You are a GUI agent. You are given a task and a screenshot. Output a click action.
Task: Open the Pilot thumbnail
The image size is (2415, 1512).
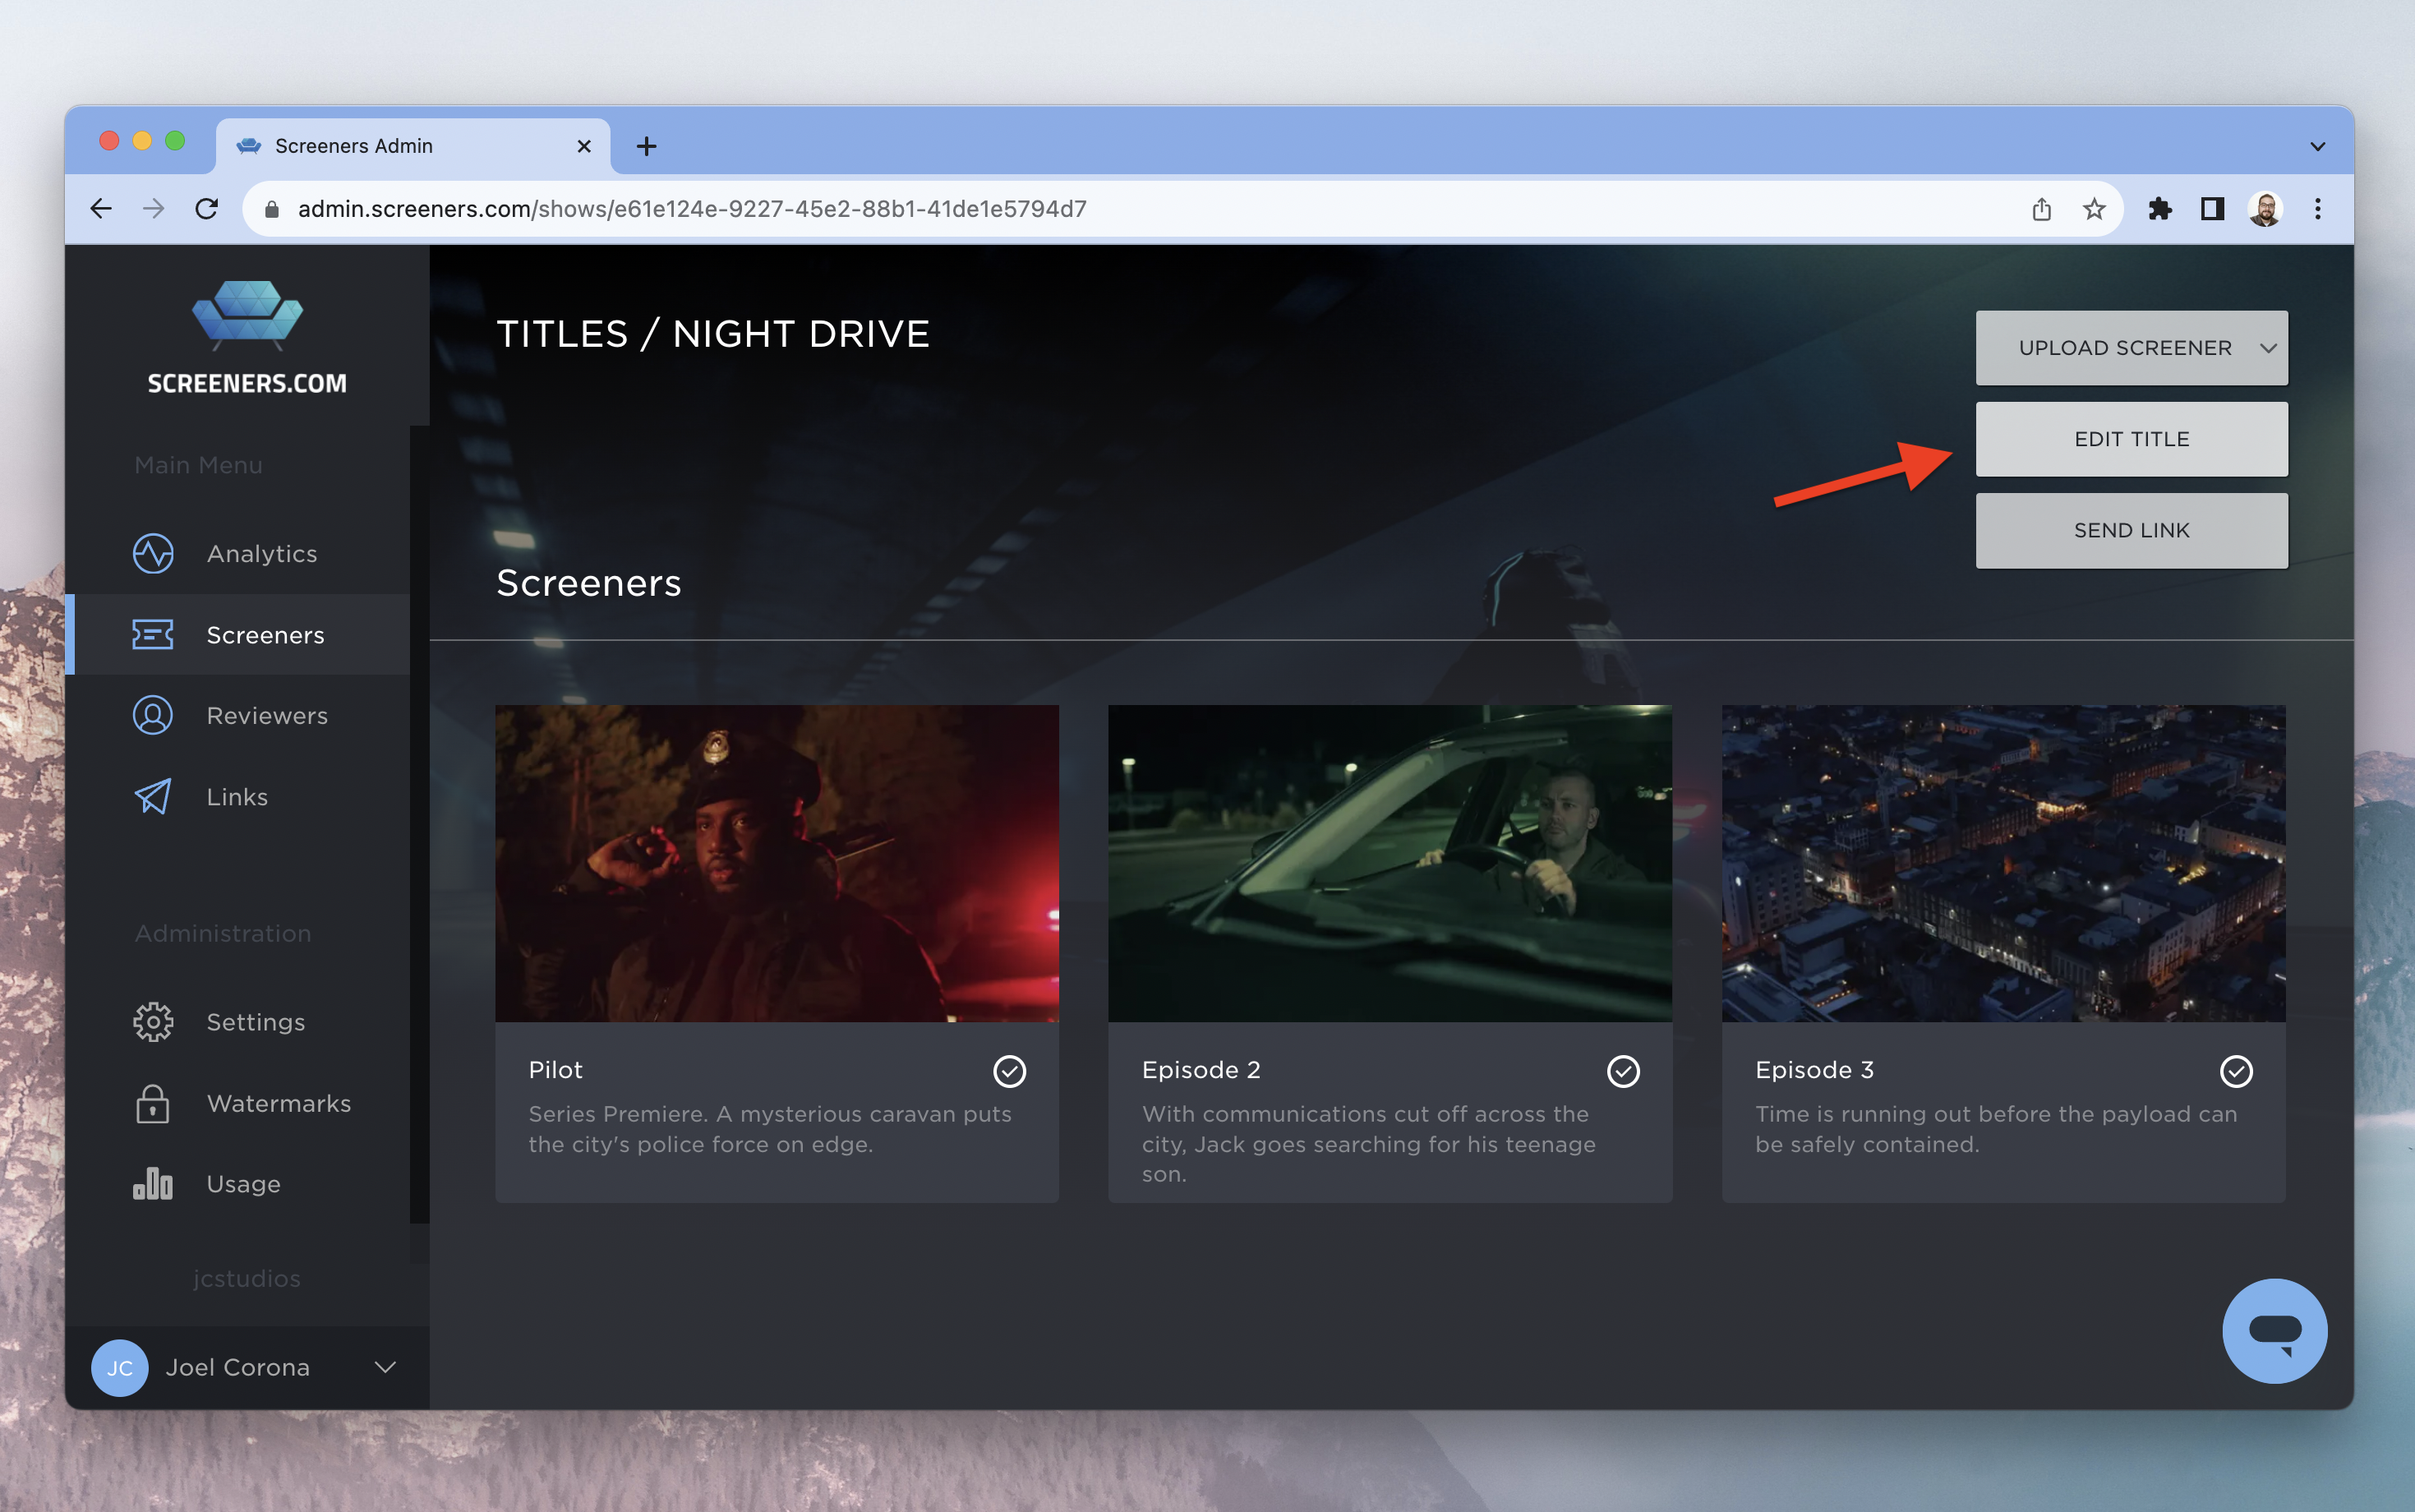coord(776,863)
